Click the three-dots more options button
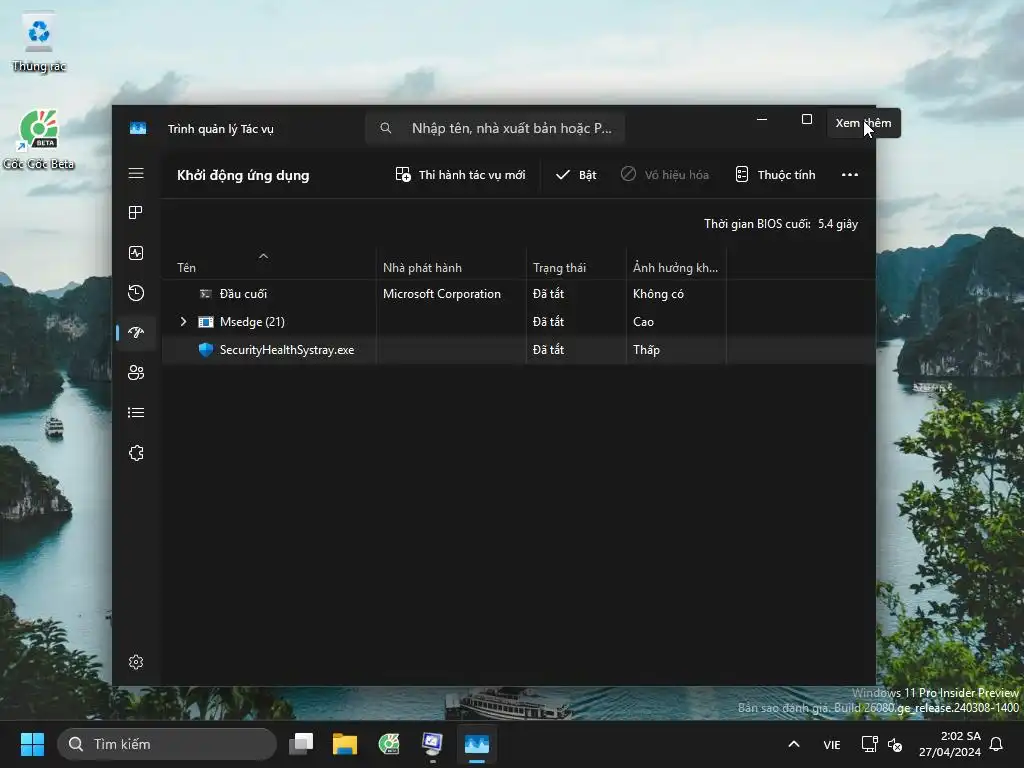1024x768 pixels. 850,175
